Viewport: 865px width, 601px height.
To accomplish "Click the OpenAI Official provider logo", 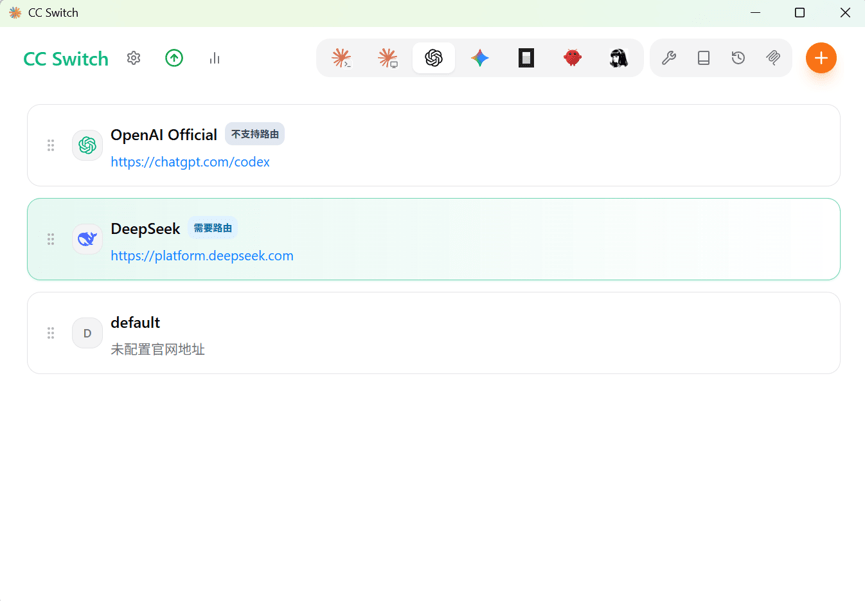I will coord(87,145).
